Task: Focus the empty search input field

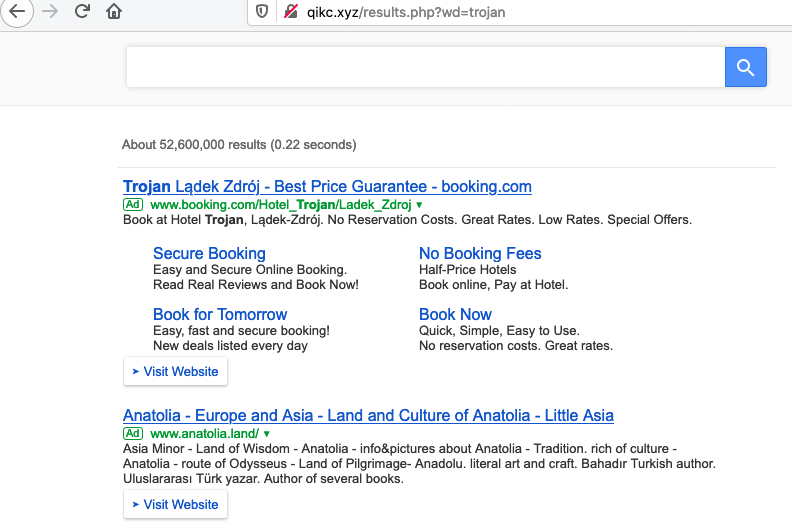Action: pos(425,67)
